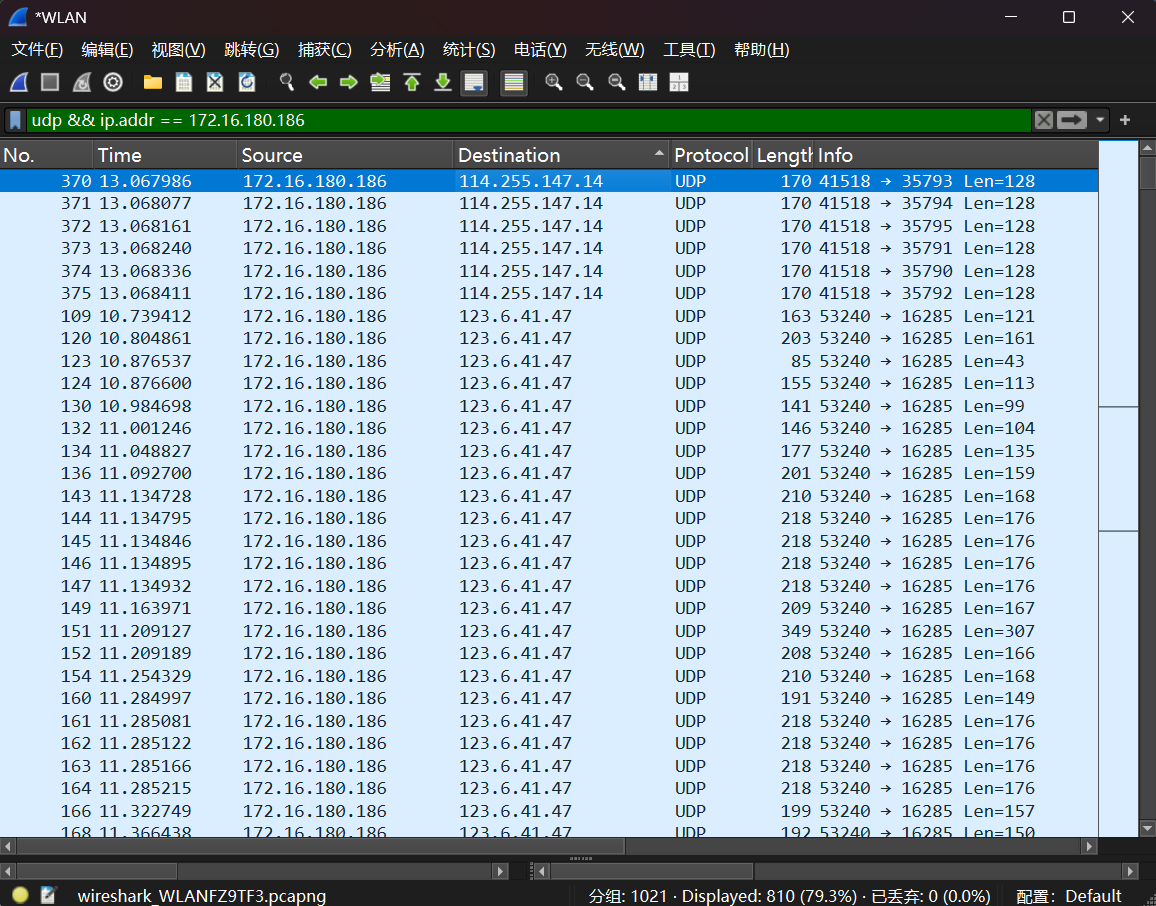Restart the current capture
The height and width of the screenshot is (906, 1156).
click(x=81, y=83)
